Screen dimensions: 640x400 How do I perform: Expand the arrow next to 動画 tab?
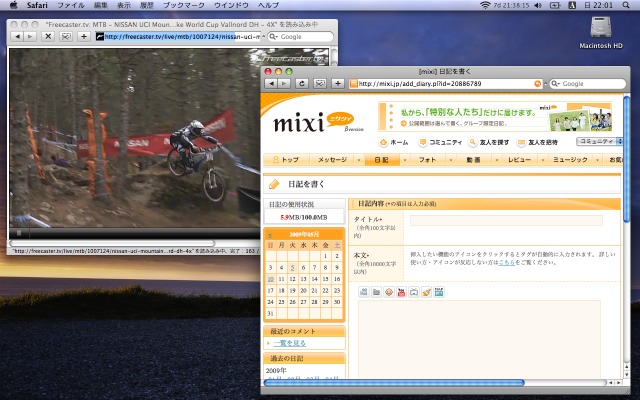click(x=497, y=160)
